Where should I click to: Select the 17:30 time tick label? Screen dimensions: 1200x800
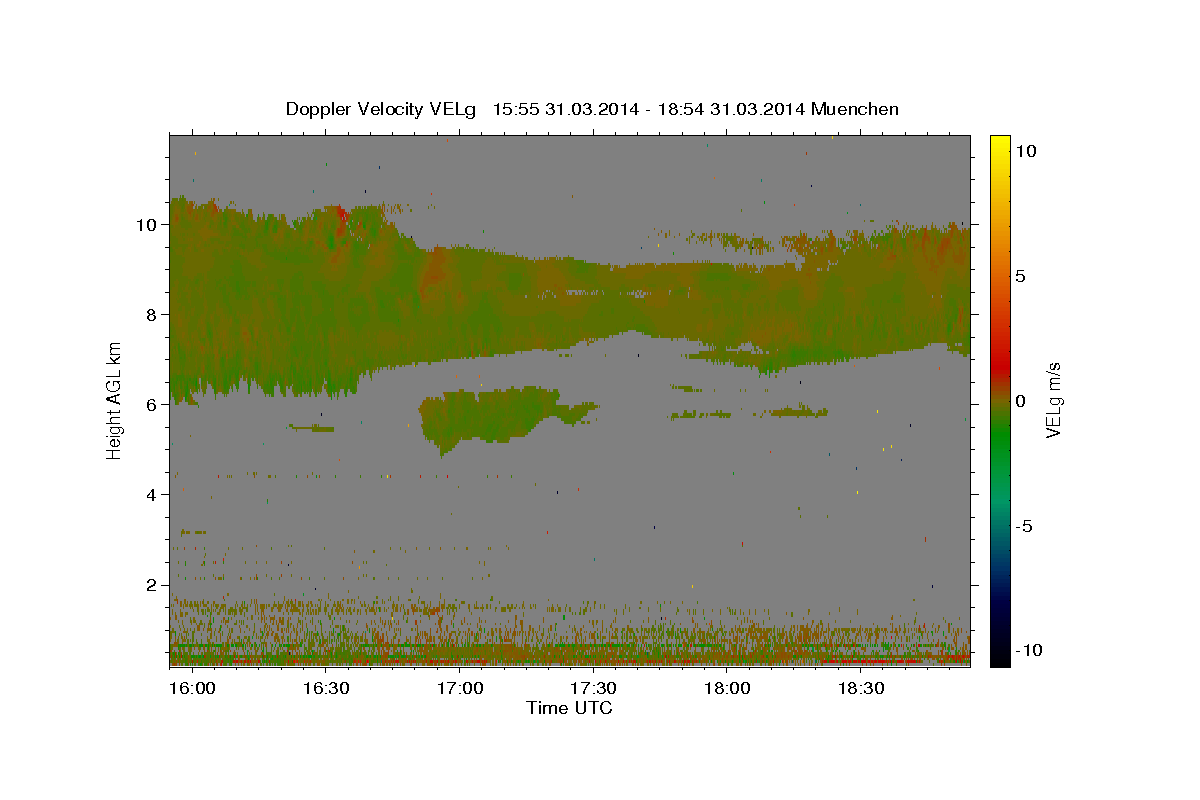(x=594, y=688)
